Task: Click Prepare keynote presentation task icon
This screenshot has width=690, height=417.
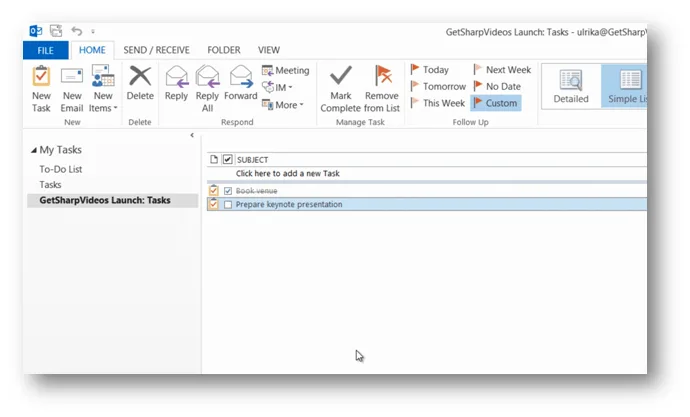Action: (213, 204)
